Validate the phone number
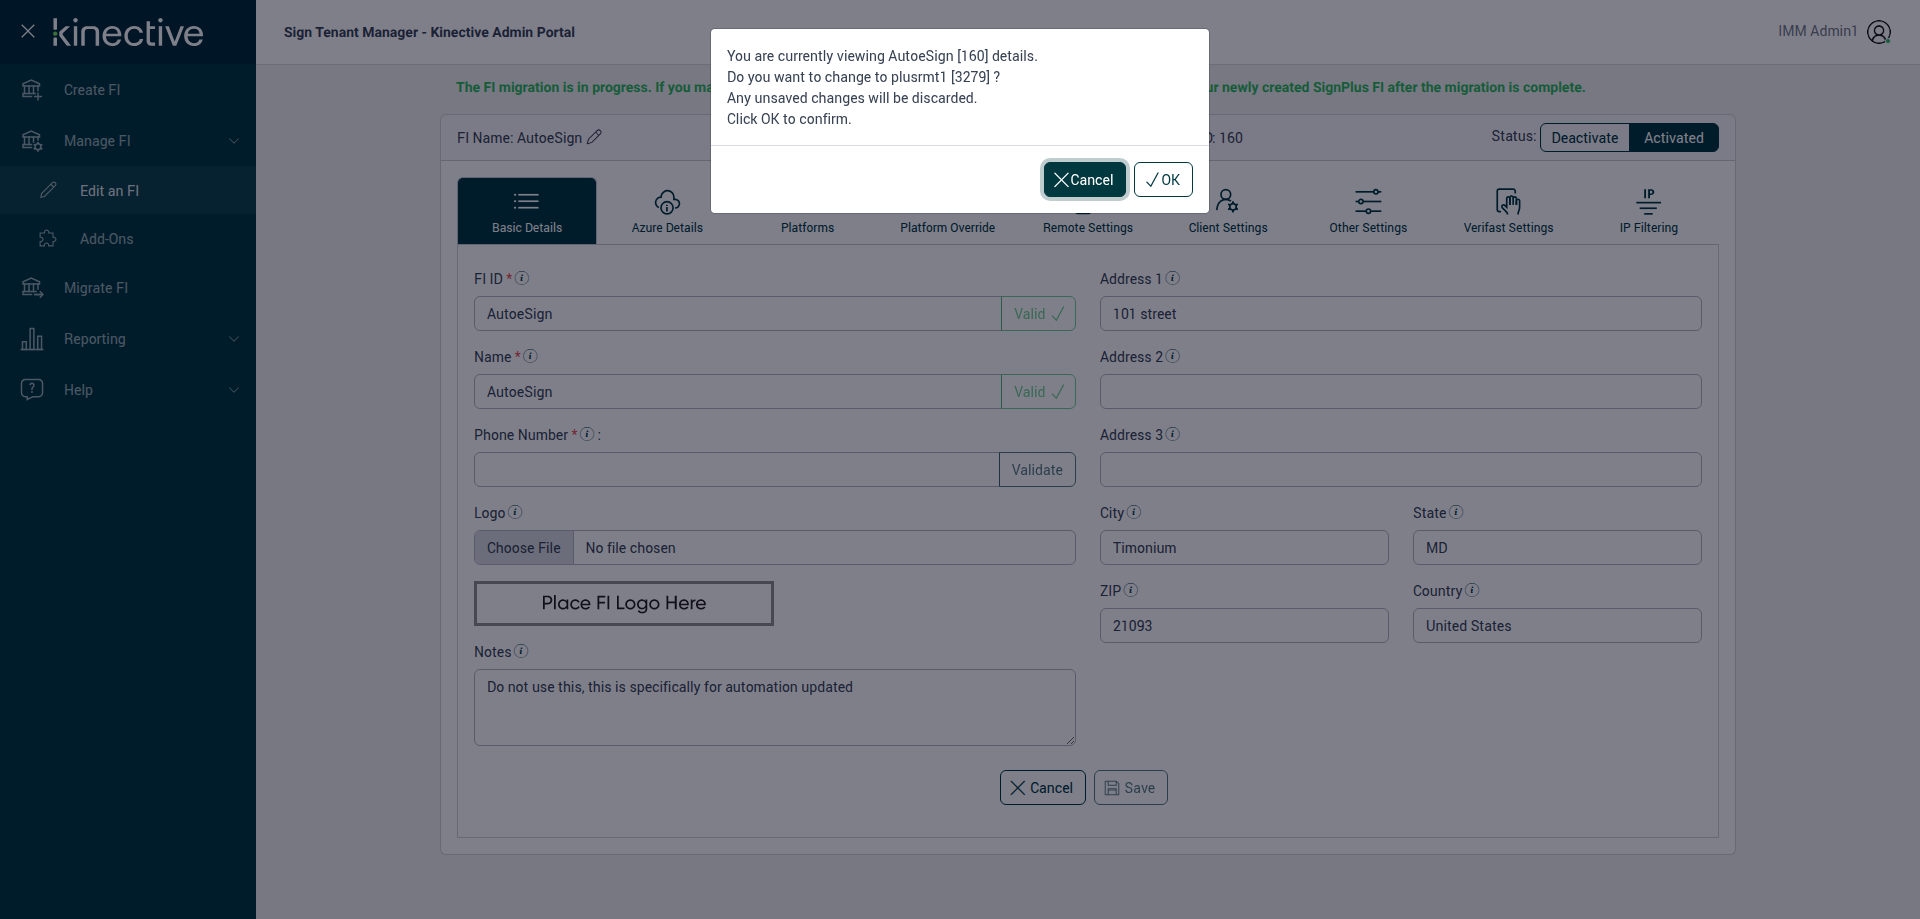The image size is (1920, 919). pyautogui.click(x=1037, y=470)
